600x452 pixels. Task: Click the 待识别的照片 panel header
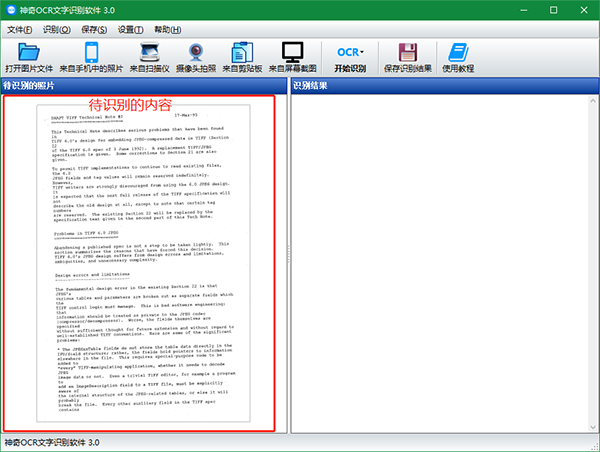point(143,86)
